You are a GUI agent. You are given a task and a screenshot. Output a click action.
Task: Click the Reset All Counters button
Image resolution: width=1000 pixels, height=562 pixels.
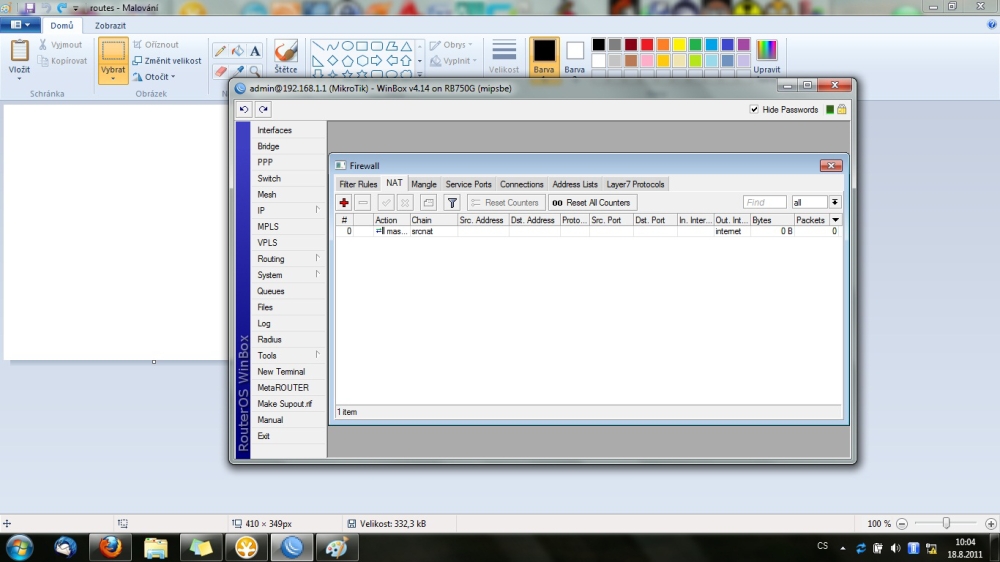pyautogui.click(x=592, y=203)
